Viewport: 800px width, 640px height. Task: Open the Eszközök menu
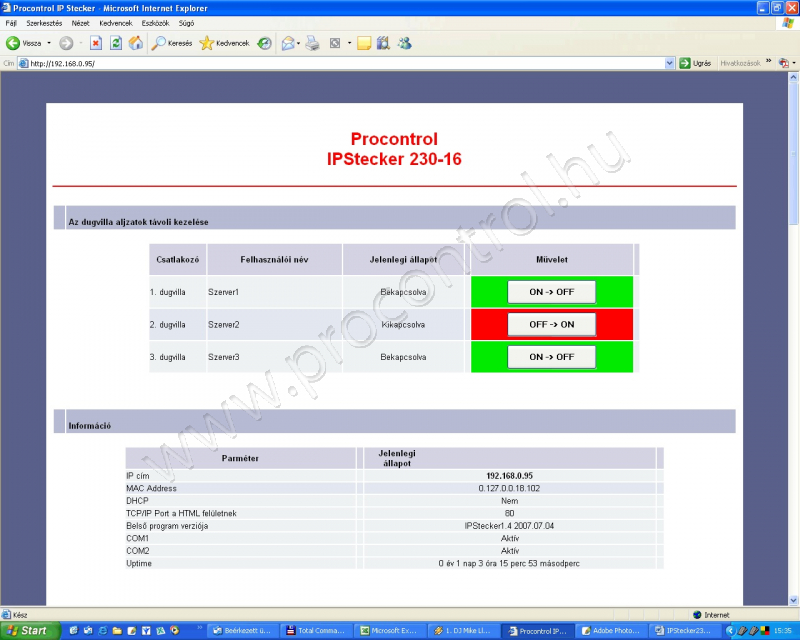(155, 23)
